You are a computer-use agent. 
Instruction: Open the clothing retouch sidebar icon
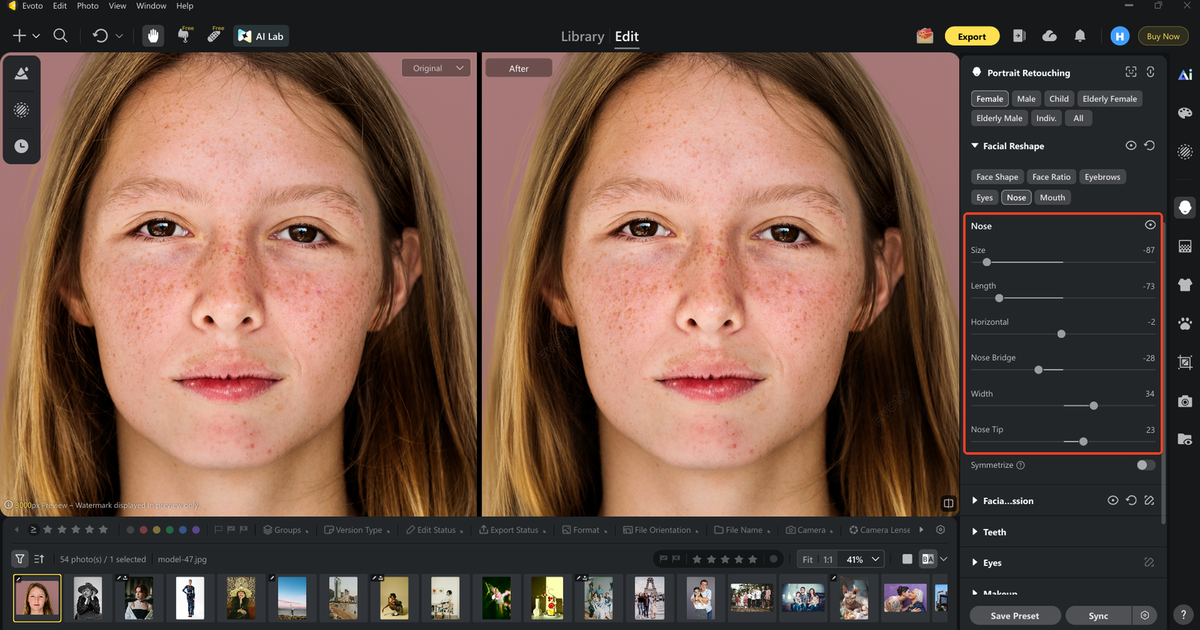tap(1185, 285)
